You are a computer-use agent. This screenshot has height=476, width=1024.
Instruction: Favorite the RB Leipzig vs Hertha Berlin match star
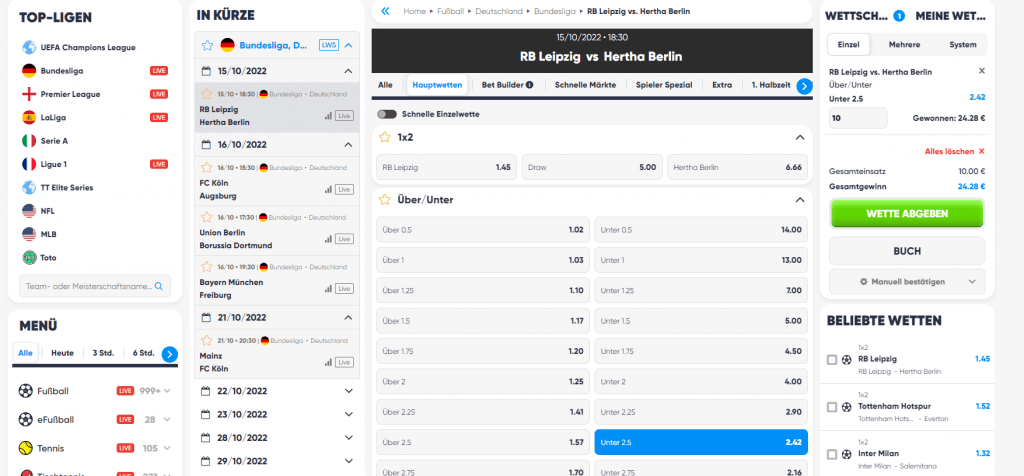click(x=206, y=94)
